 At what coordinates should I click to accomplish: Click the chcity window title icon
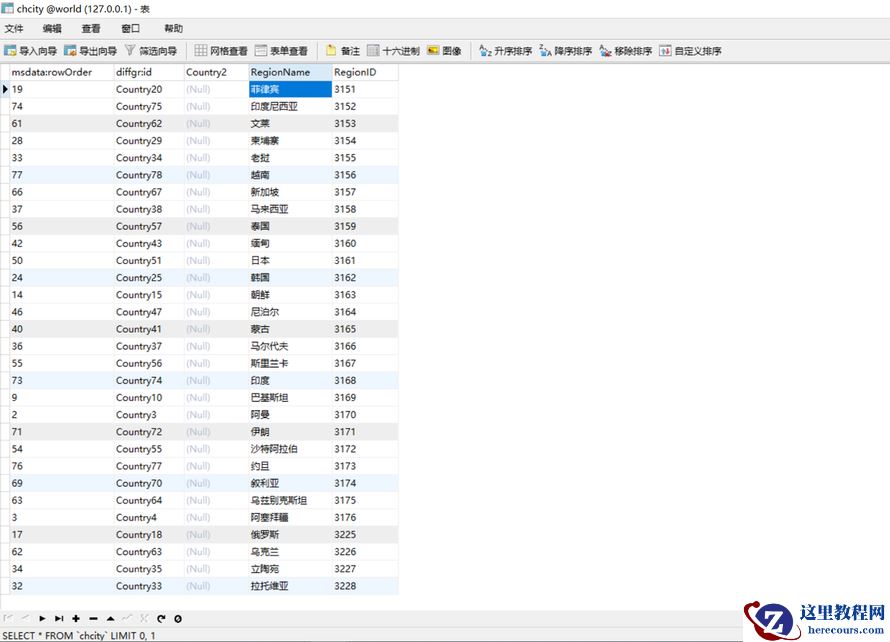click(x=7, y=9)
